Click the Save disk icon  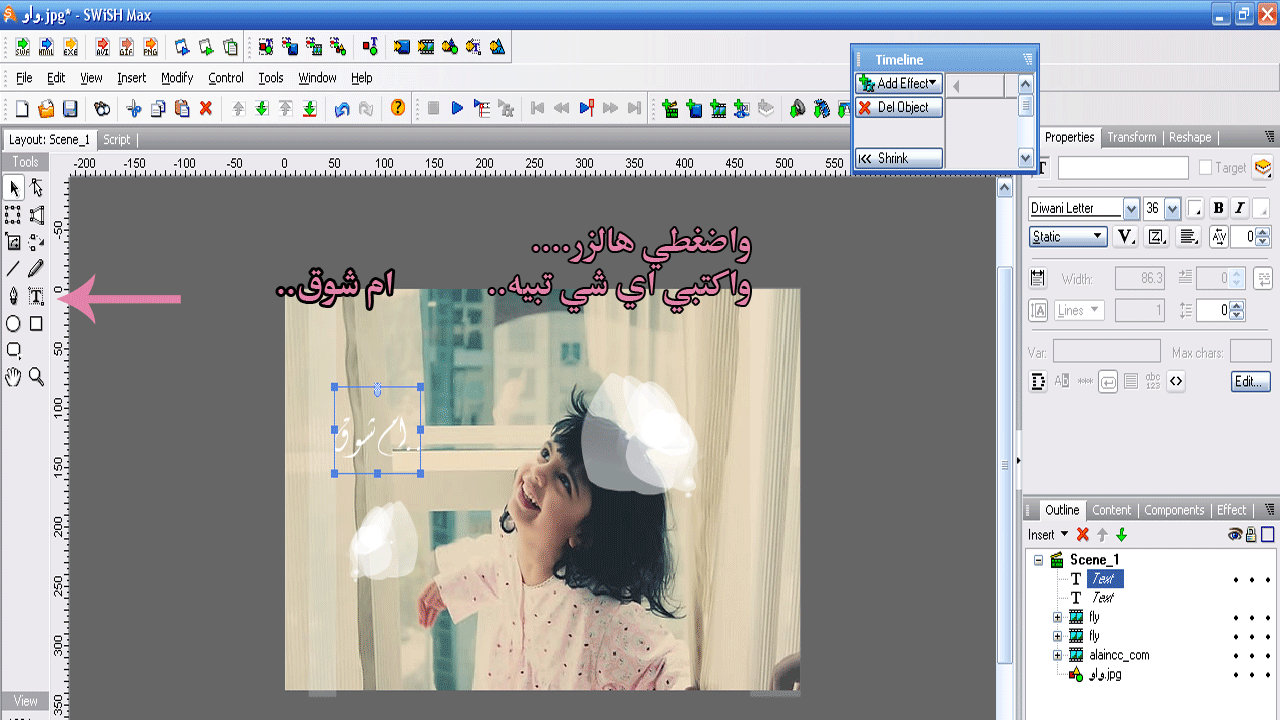point(70,108)
